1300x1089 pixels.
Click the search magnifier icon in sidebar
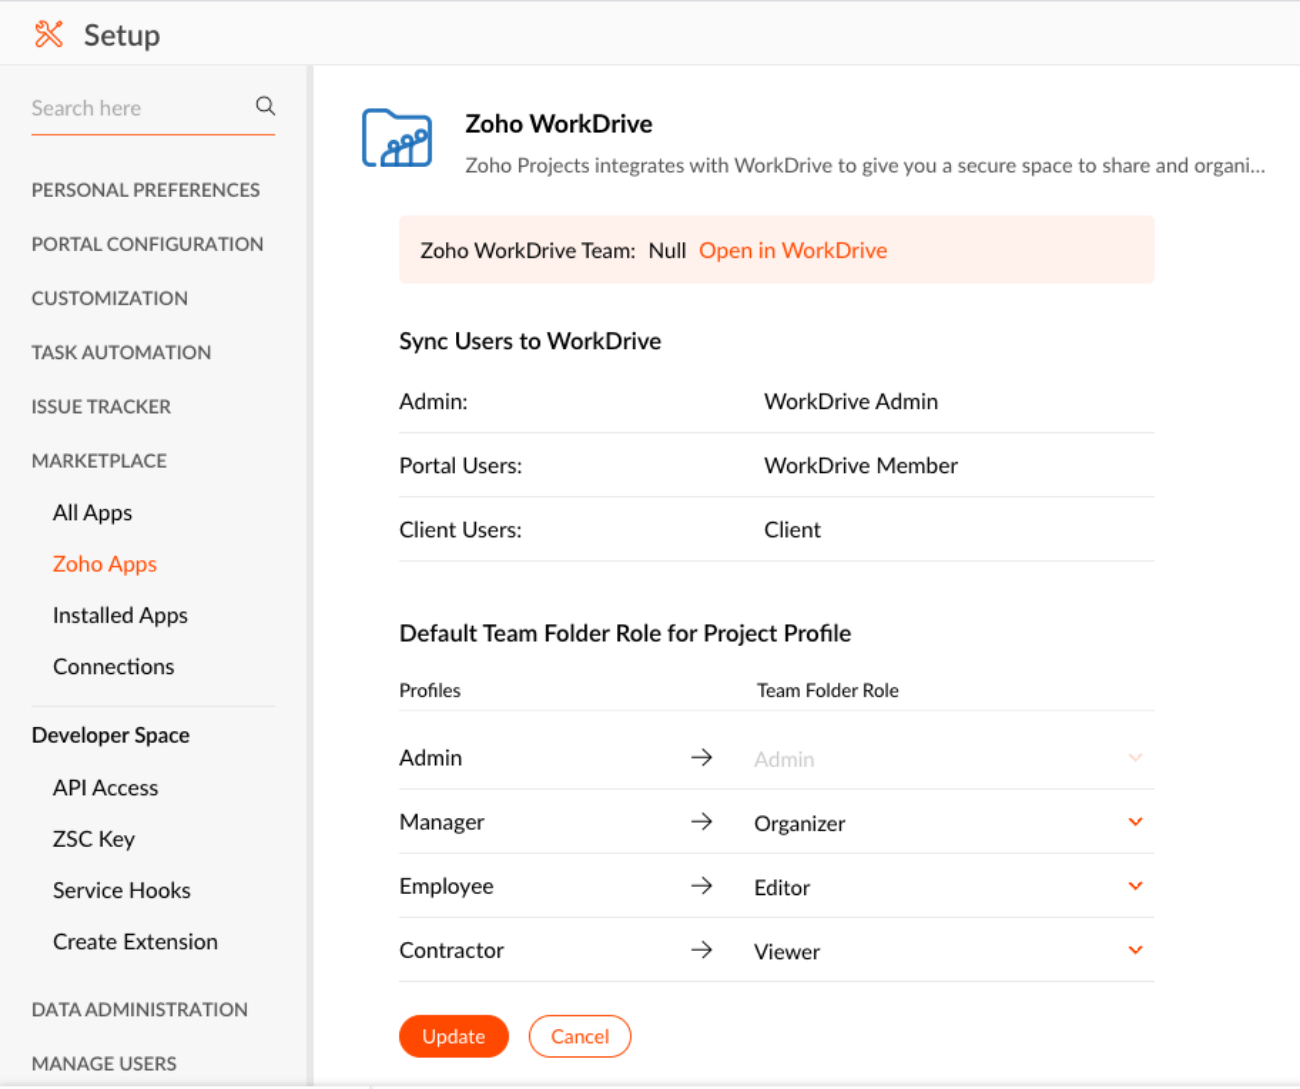point(264,105)
